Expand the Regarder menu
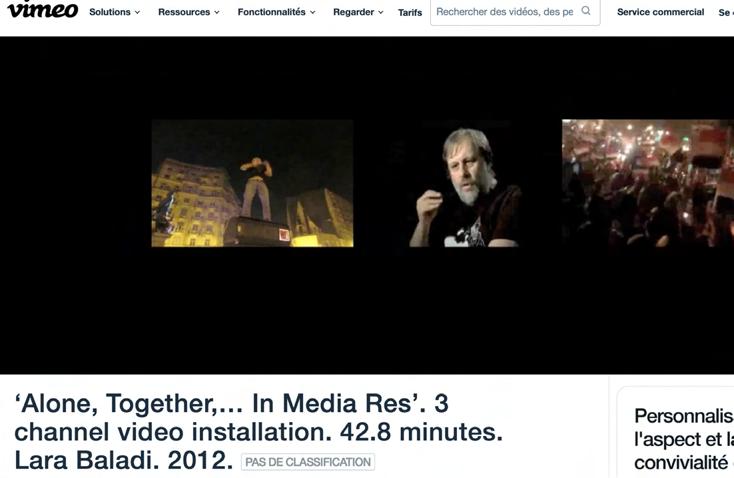Image resolution: width=734 pixels, height=478 pixels. pyautogui.click(x=358, y=12)
